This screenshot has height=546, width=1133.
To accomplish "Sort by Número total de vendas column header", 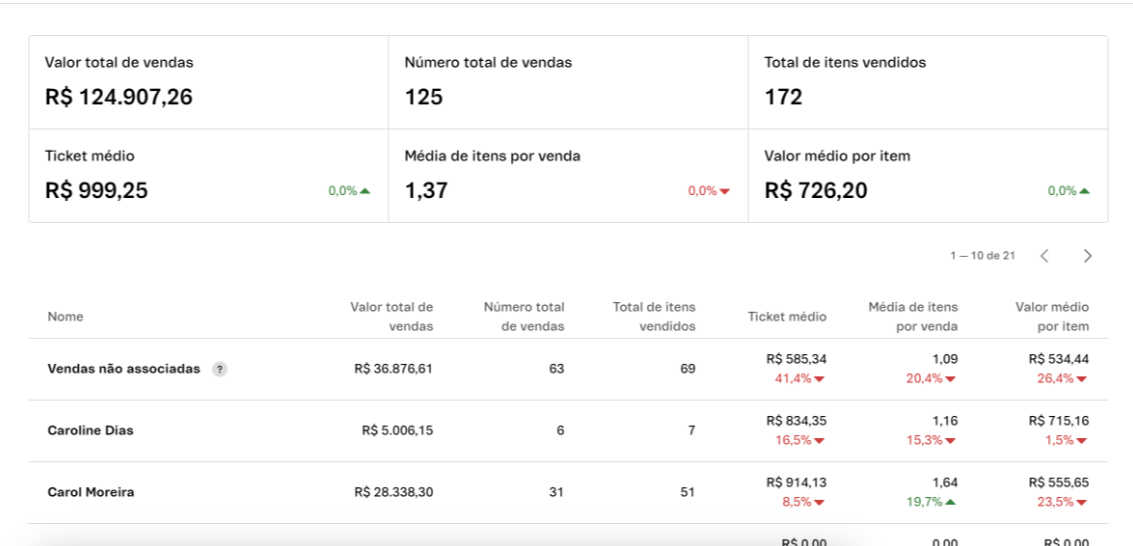I will click(524, 316).
